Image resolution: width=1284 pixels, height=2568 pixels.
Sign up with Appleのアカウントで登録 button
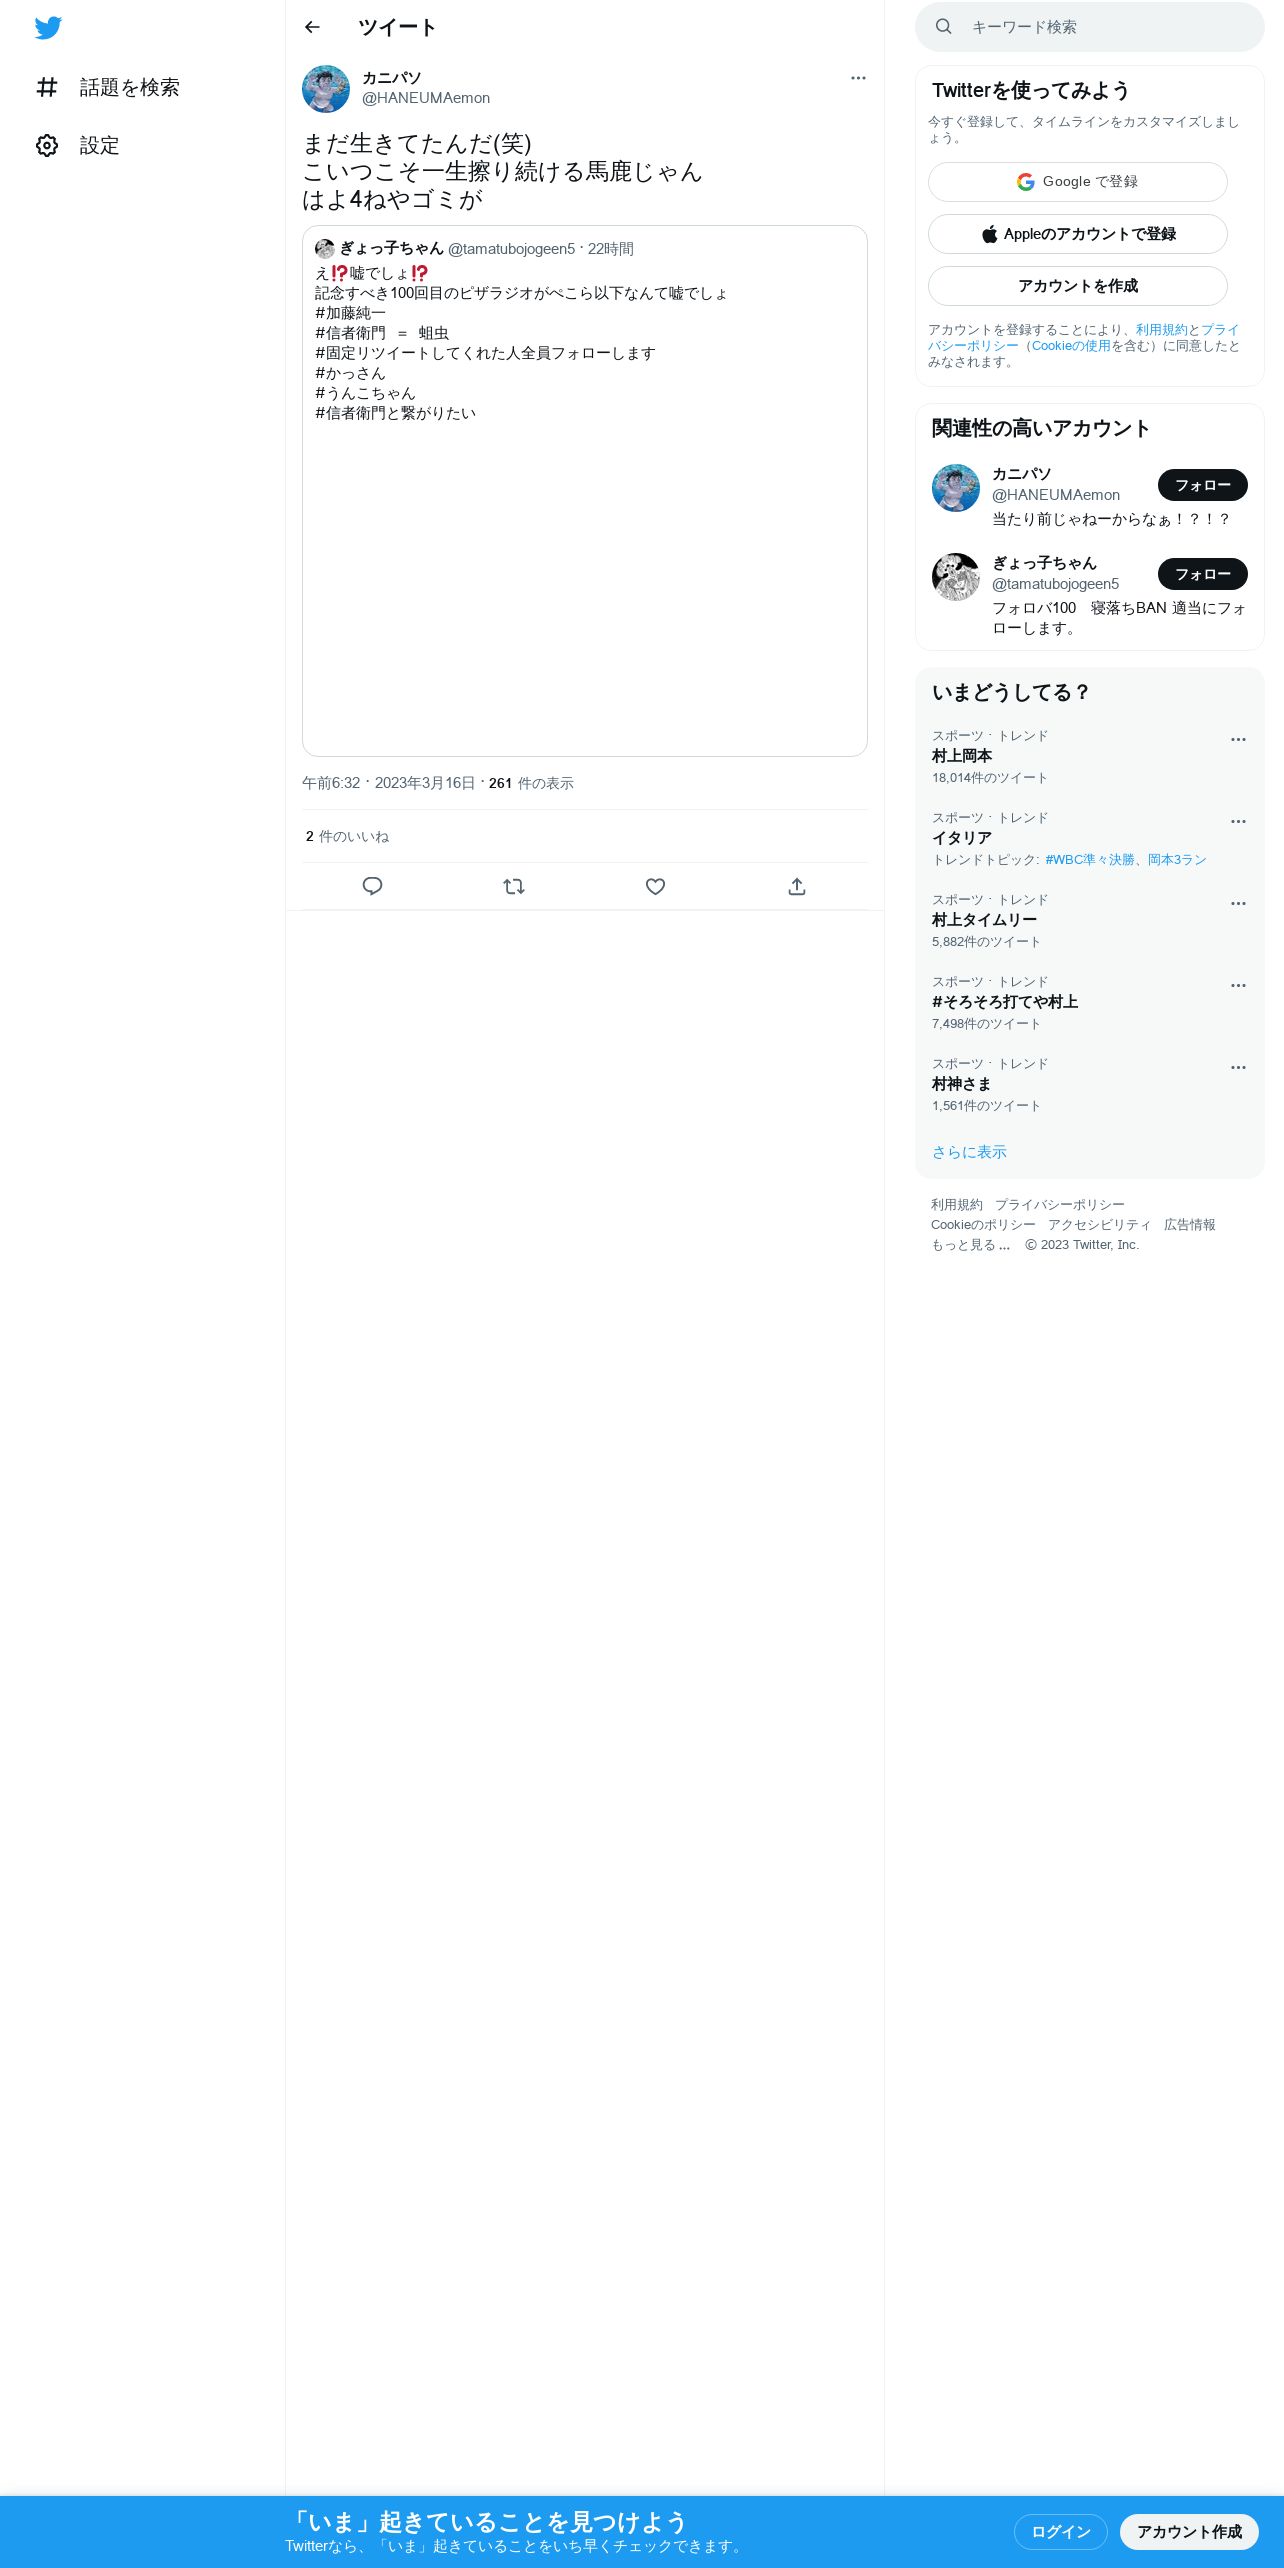1078,234
